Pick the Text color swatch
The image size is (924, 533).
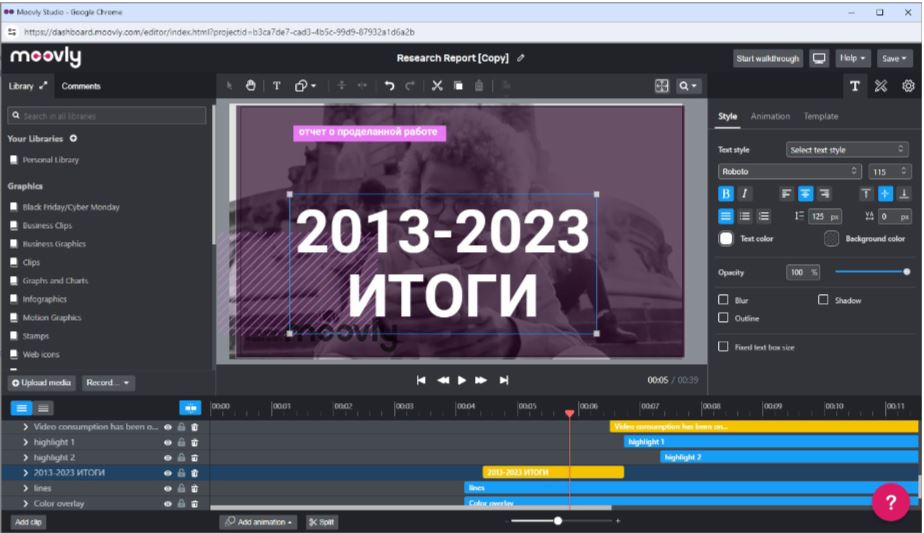click(726, 238)
